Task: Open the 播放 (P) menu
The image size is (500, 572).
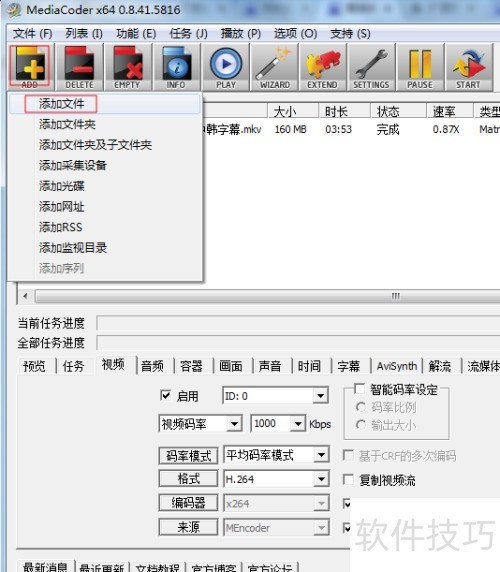Action: pyautogui.click(x=241, y=34)
